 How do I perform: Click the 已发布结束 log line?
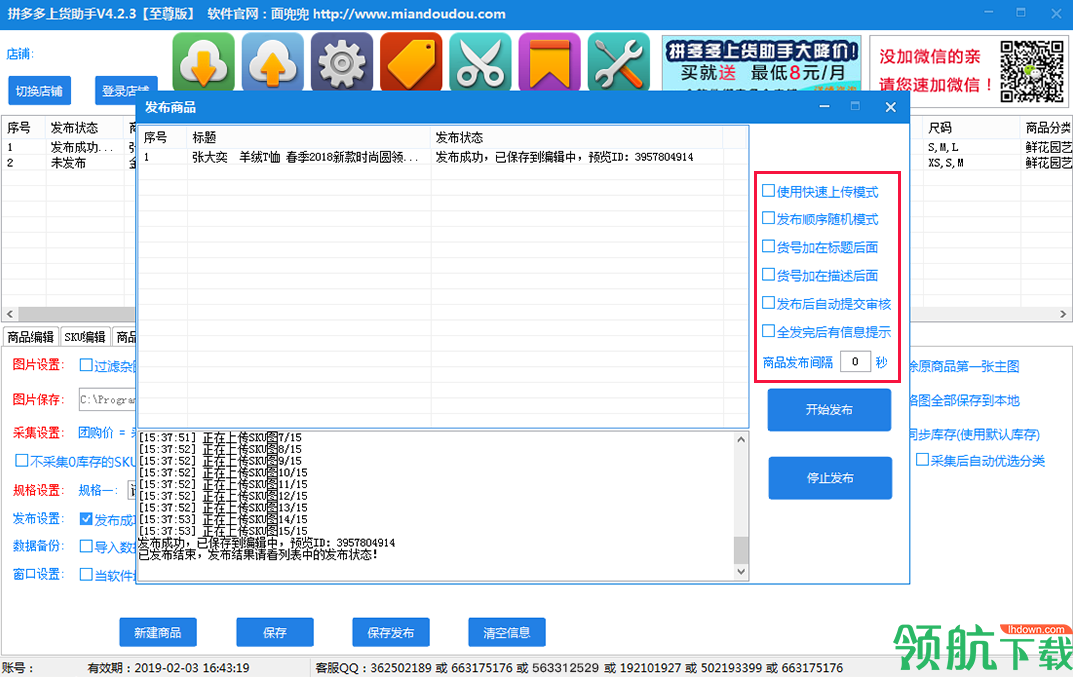coord(258,554)
